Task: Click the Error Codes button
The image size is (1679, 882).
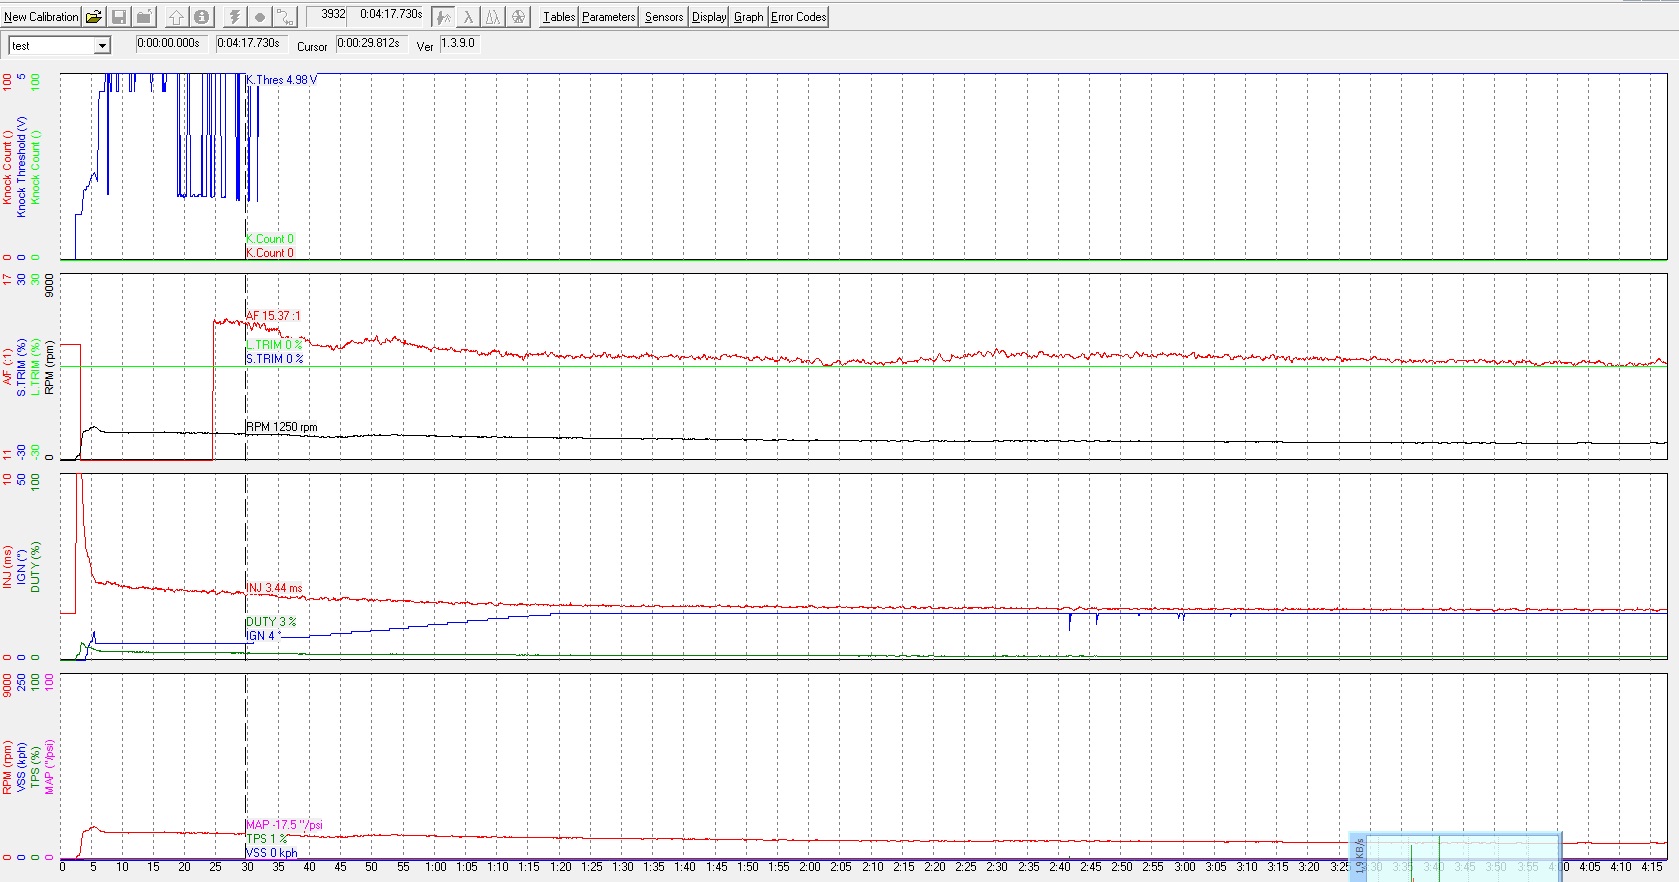Action: point(798,17)
